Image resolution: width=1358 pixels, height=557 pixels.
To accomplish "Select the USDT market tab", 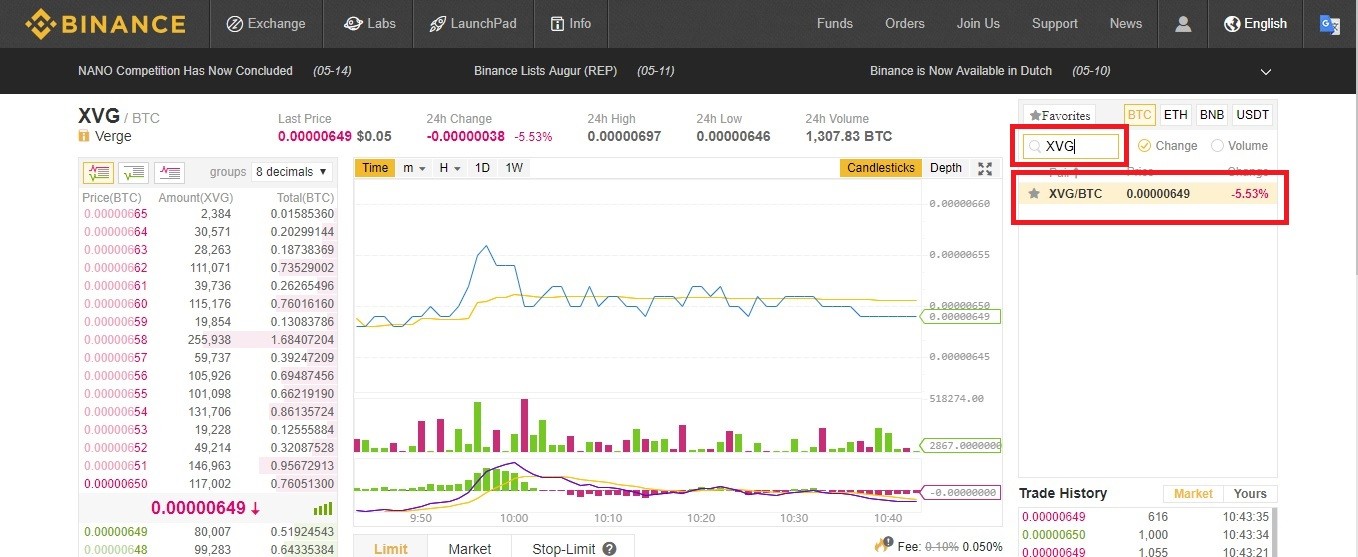I will click(x=1252, y=115).
